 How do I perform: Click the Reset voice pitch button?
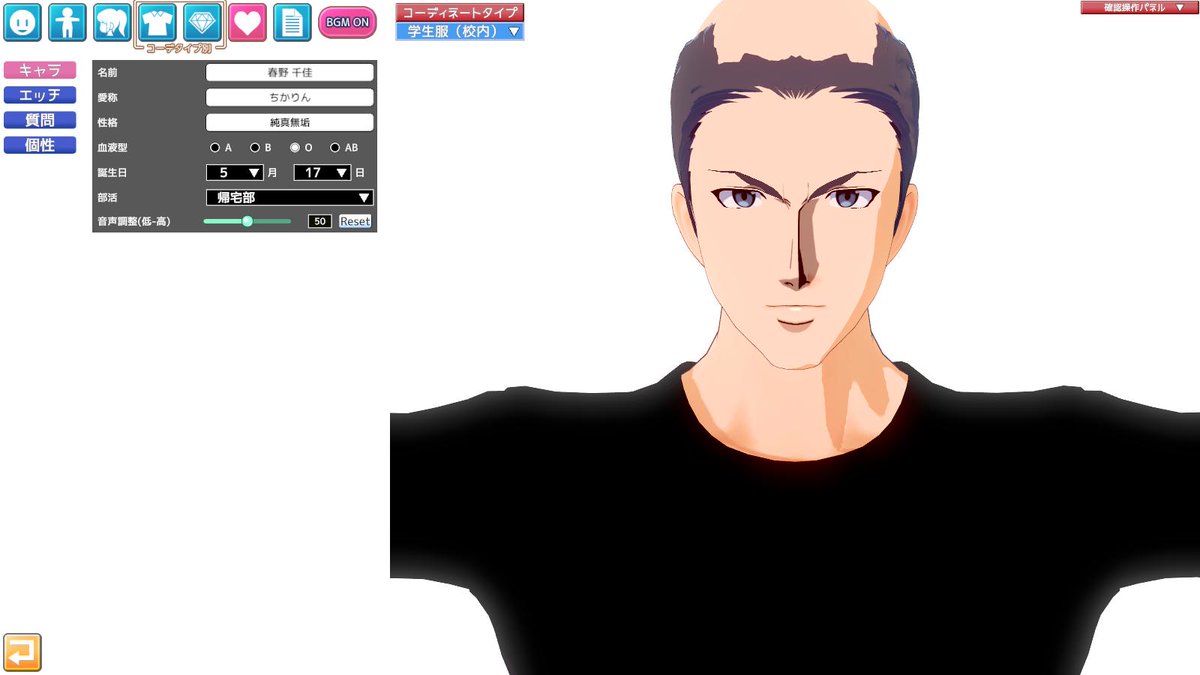coord(355,221)
